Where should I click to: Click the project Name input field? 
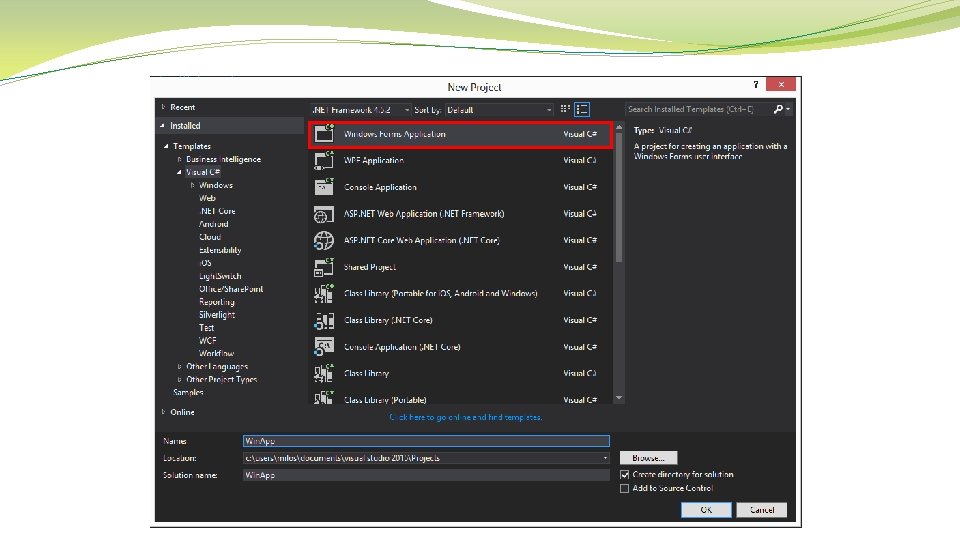(426, 441)
